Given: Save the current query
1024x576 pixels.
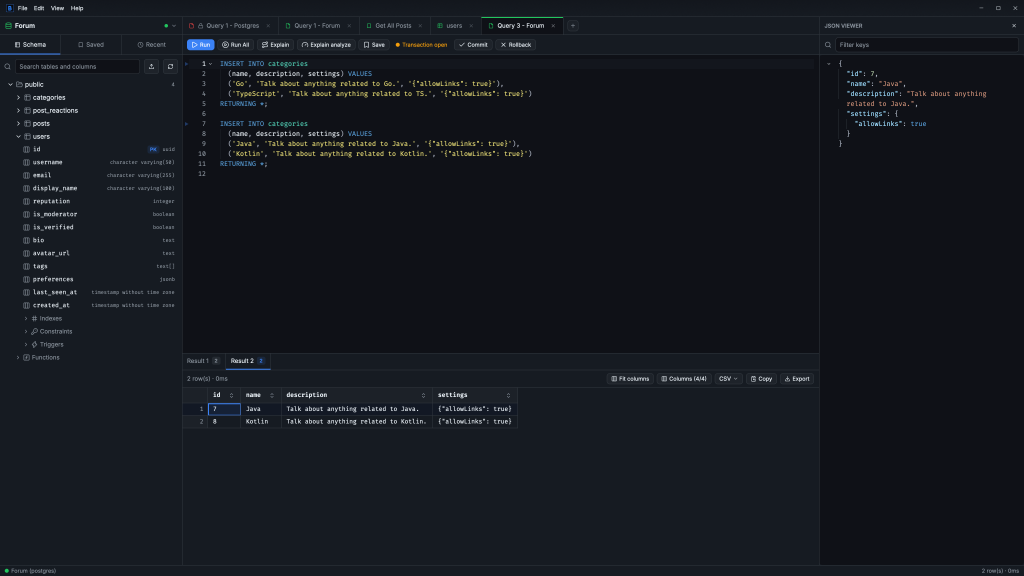Looking at the screenshot, I should [374, 45].
